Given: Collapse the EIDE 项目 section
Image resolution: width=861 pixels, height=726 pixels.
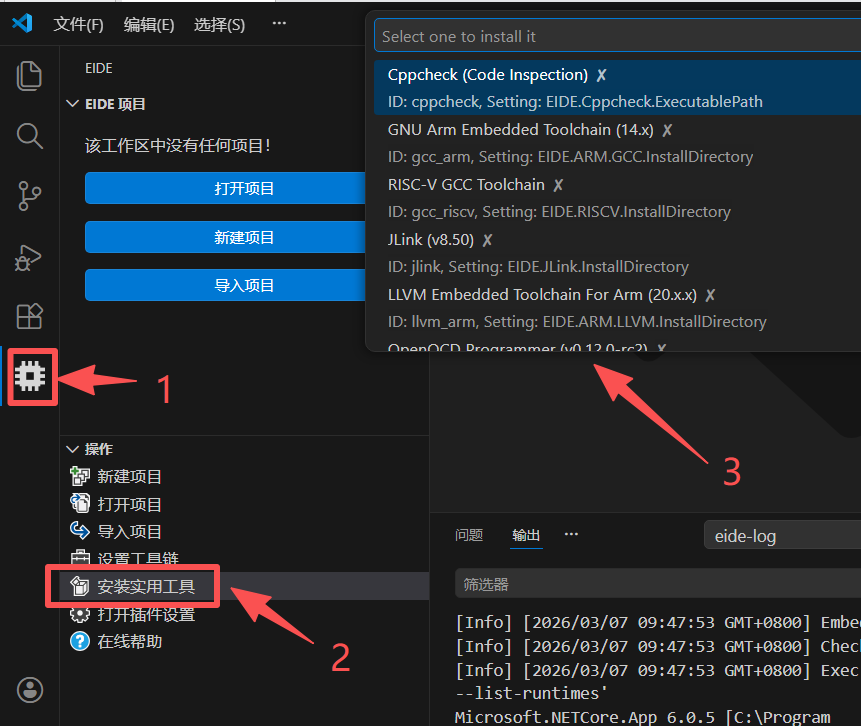Looking at the screenshot, I should pos(72,104).
